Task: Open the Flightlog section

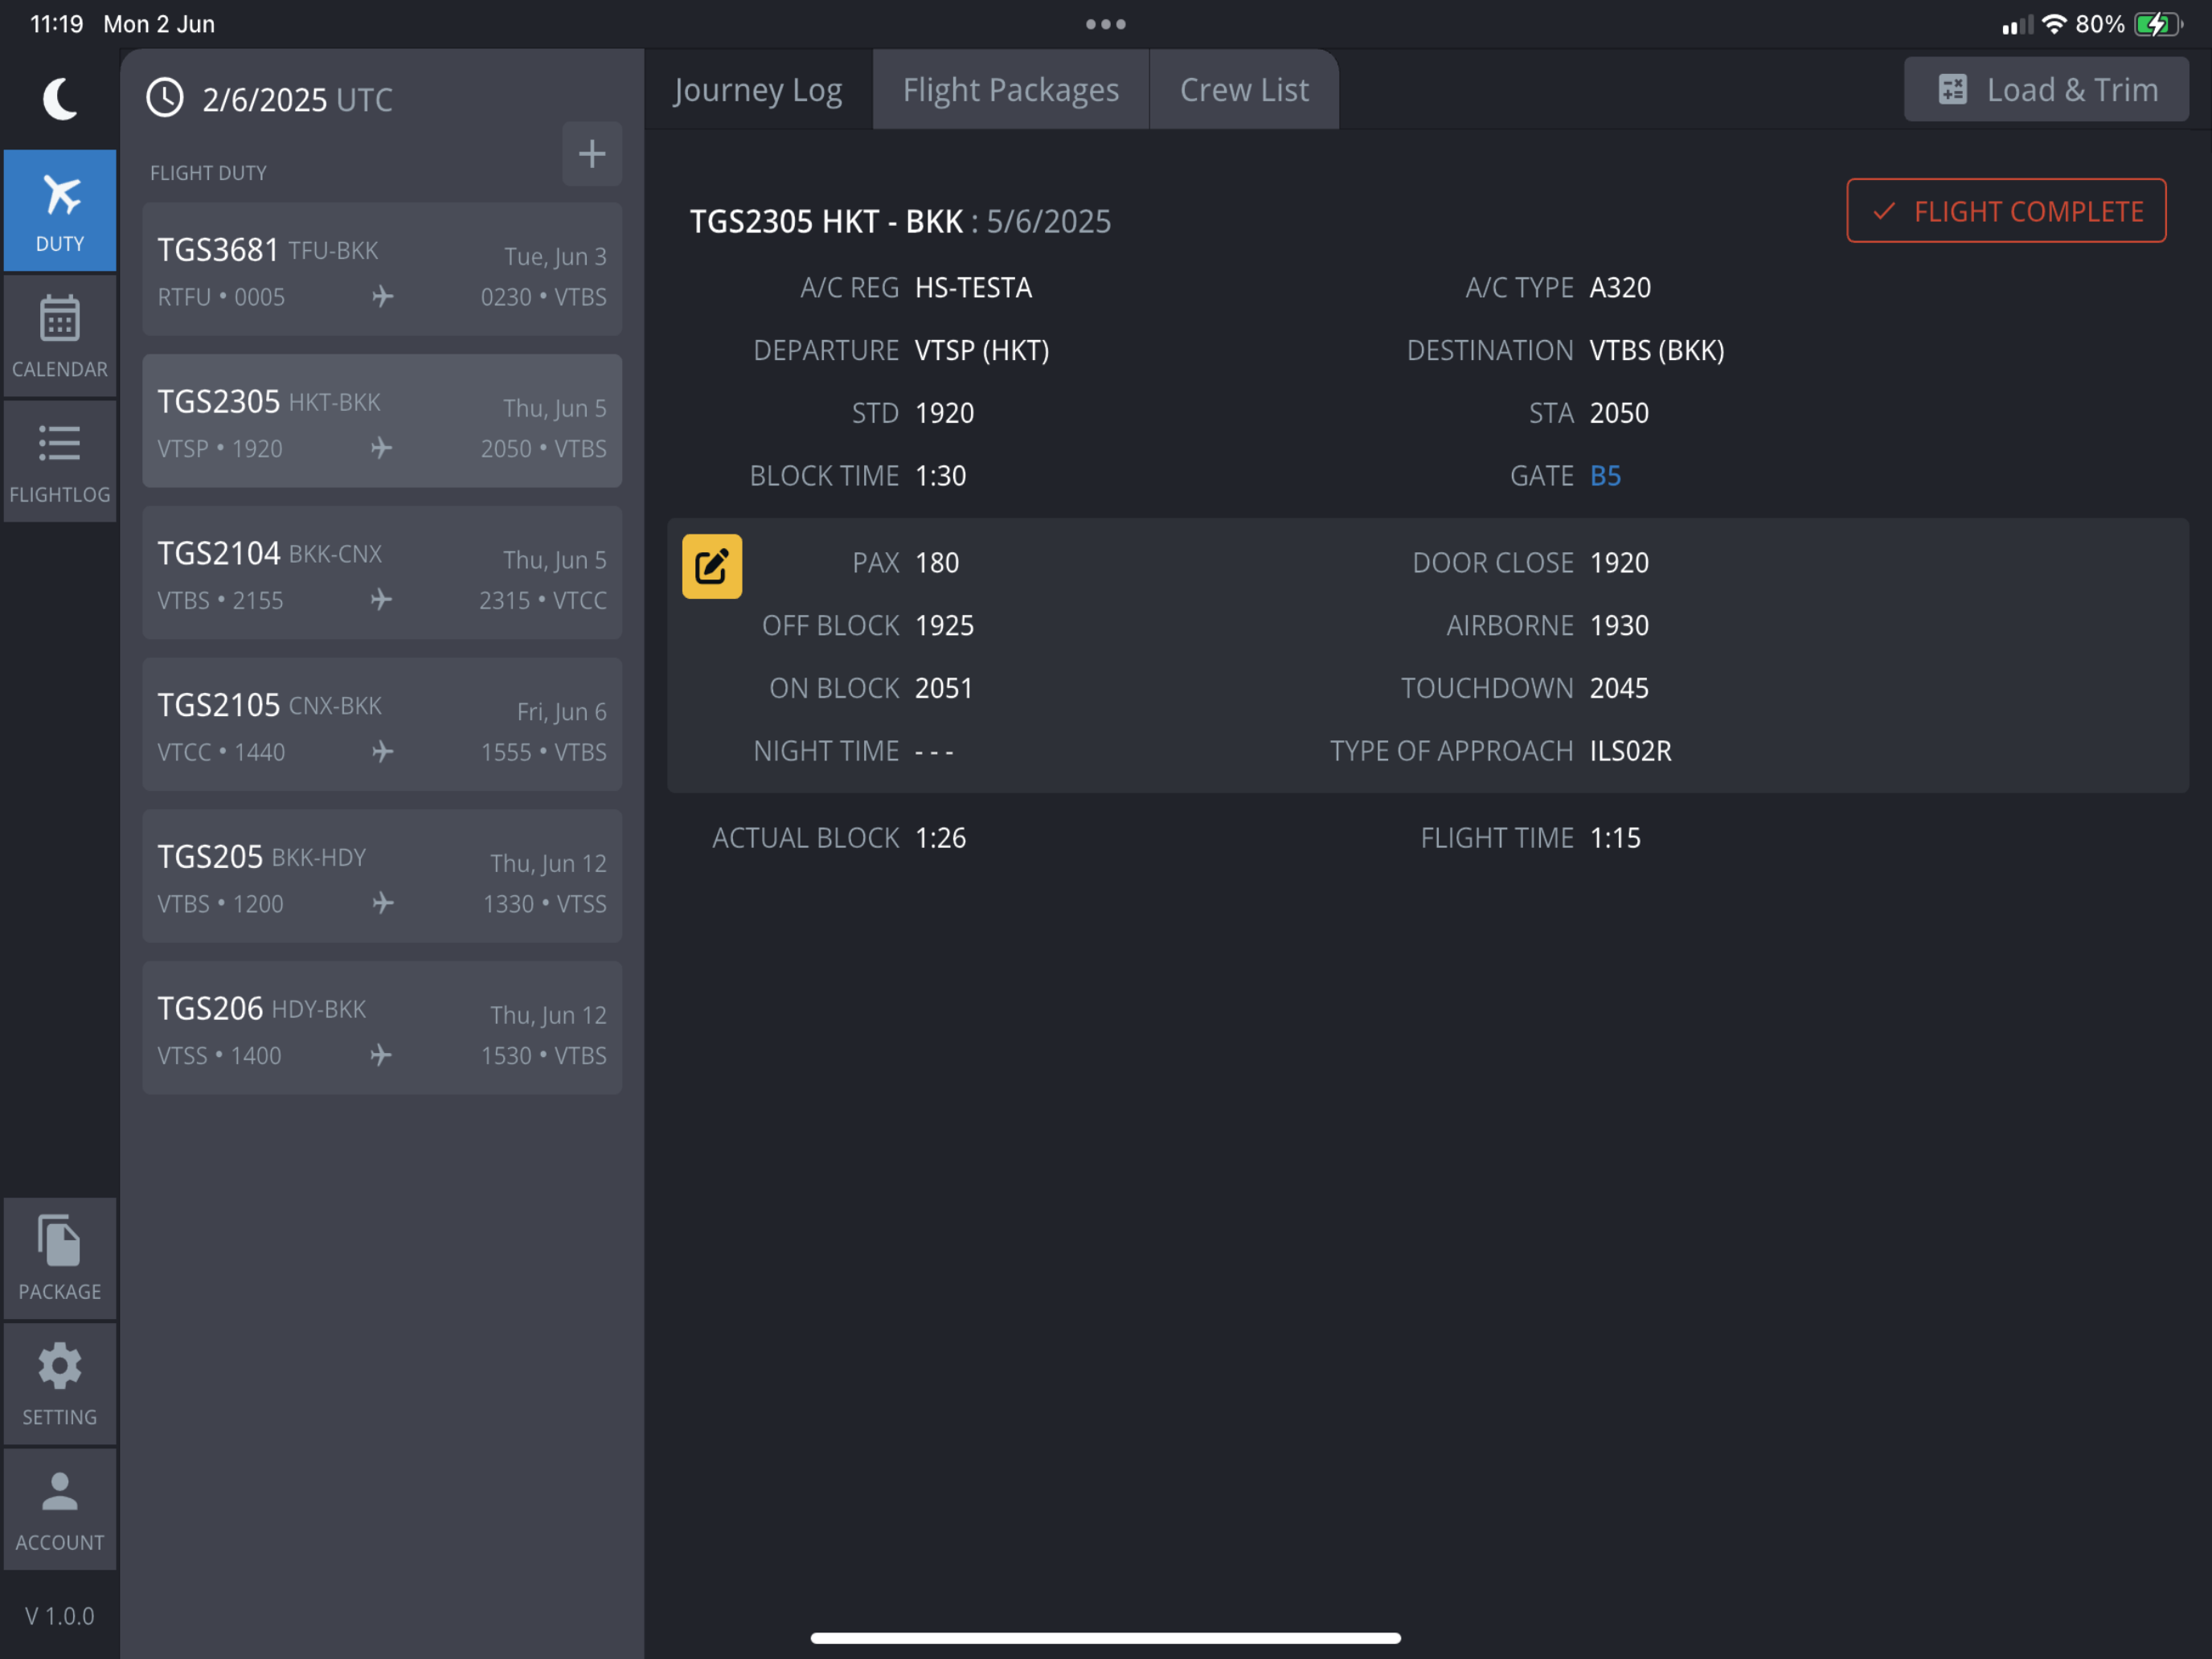Action: point(60,462)
